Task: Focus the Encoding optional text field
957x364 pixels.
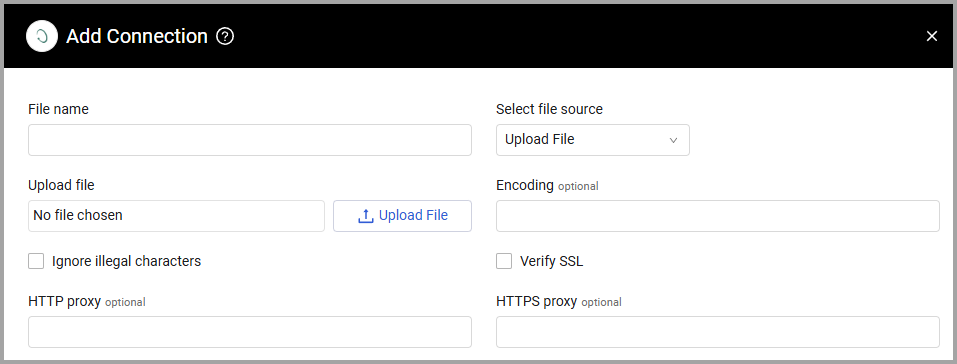Action: click(718, 216)
